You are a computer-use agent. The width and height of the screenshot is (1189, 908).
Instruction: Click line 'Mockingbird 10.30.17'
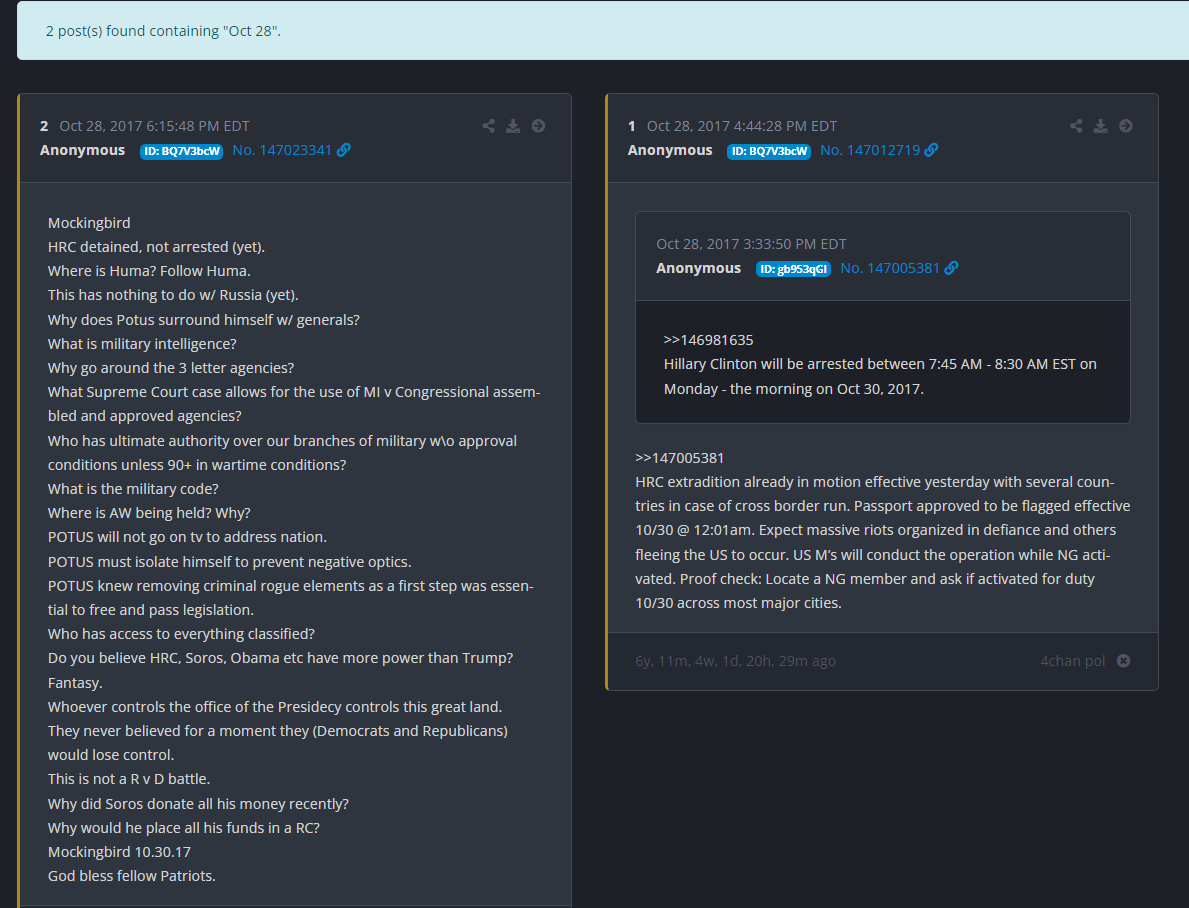(119, 852)
